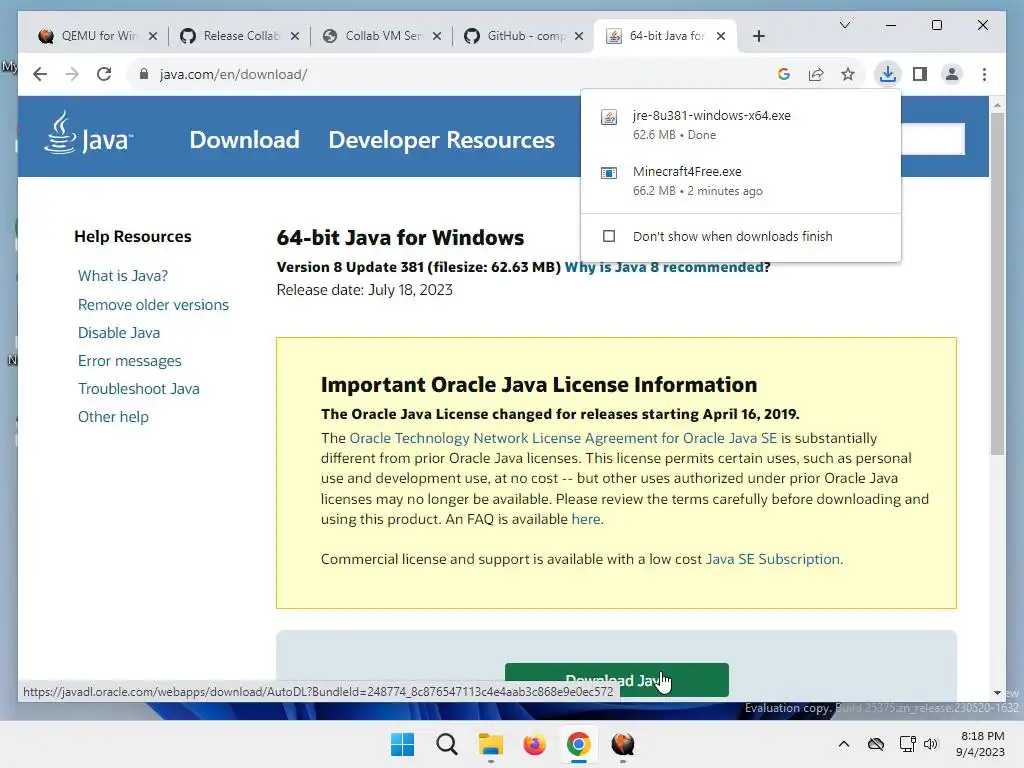1024x768 pixels.
Task: Open the "Troubleshoot Java" link
Action: [x=138, y=389]
